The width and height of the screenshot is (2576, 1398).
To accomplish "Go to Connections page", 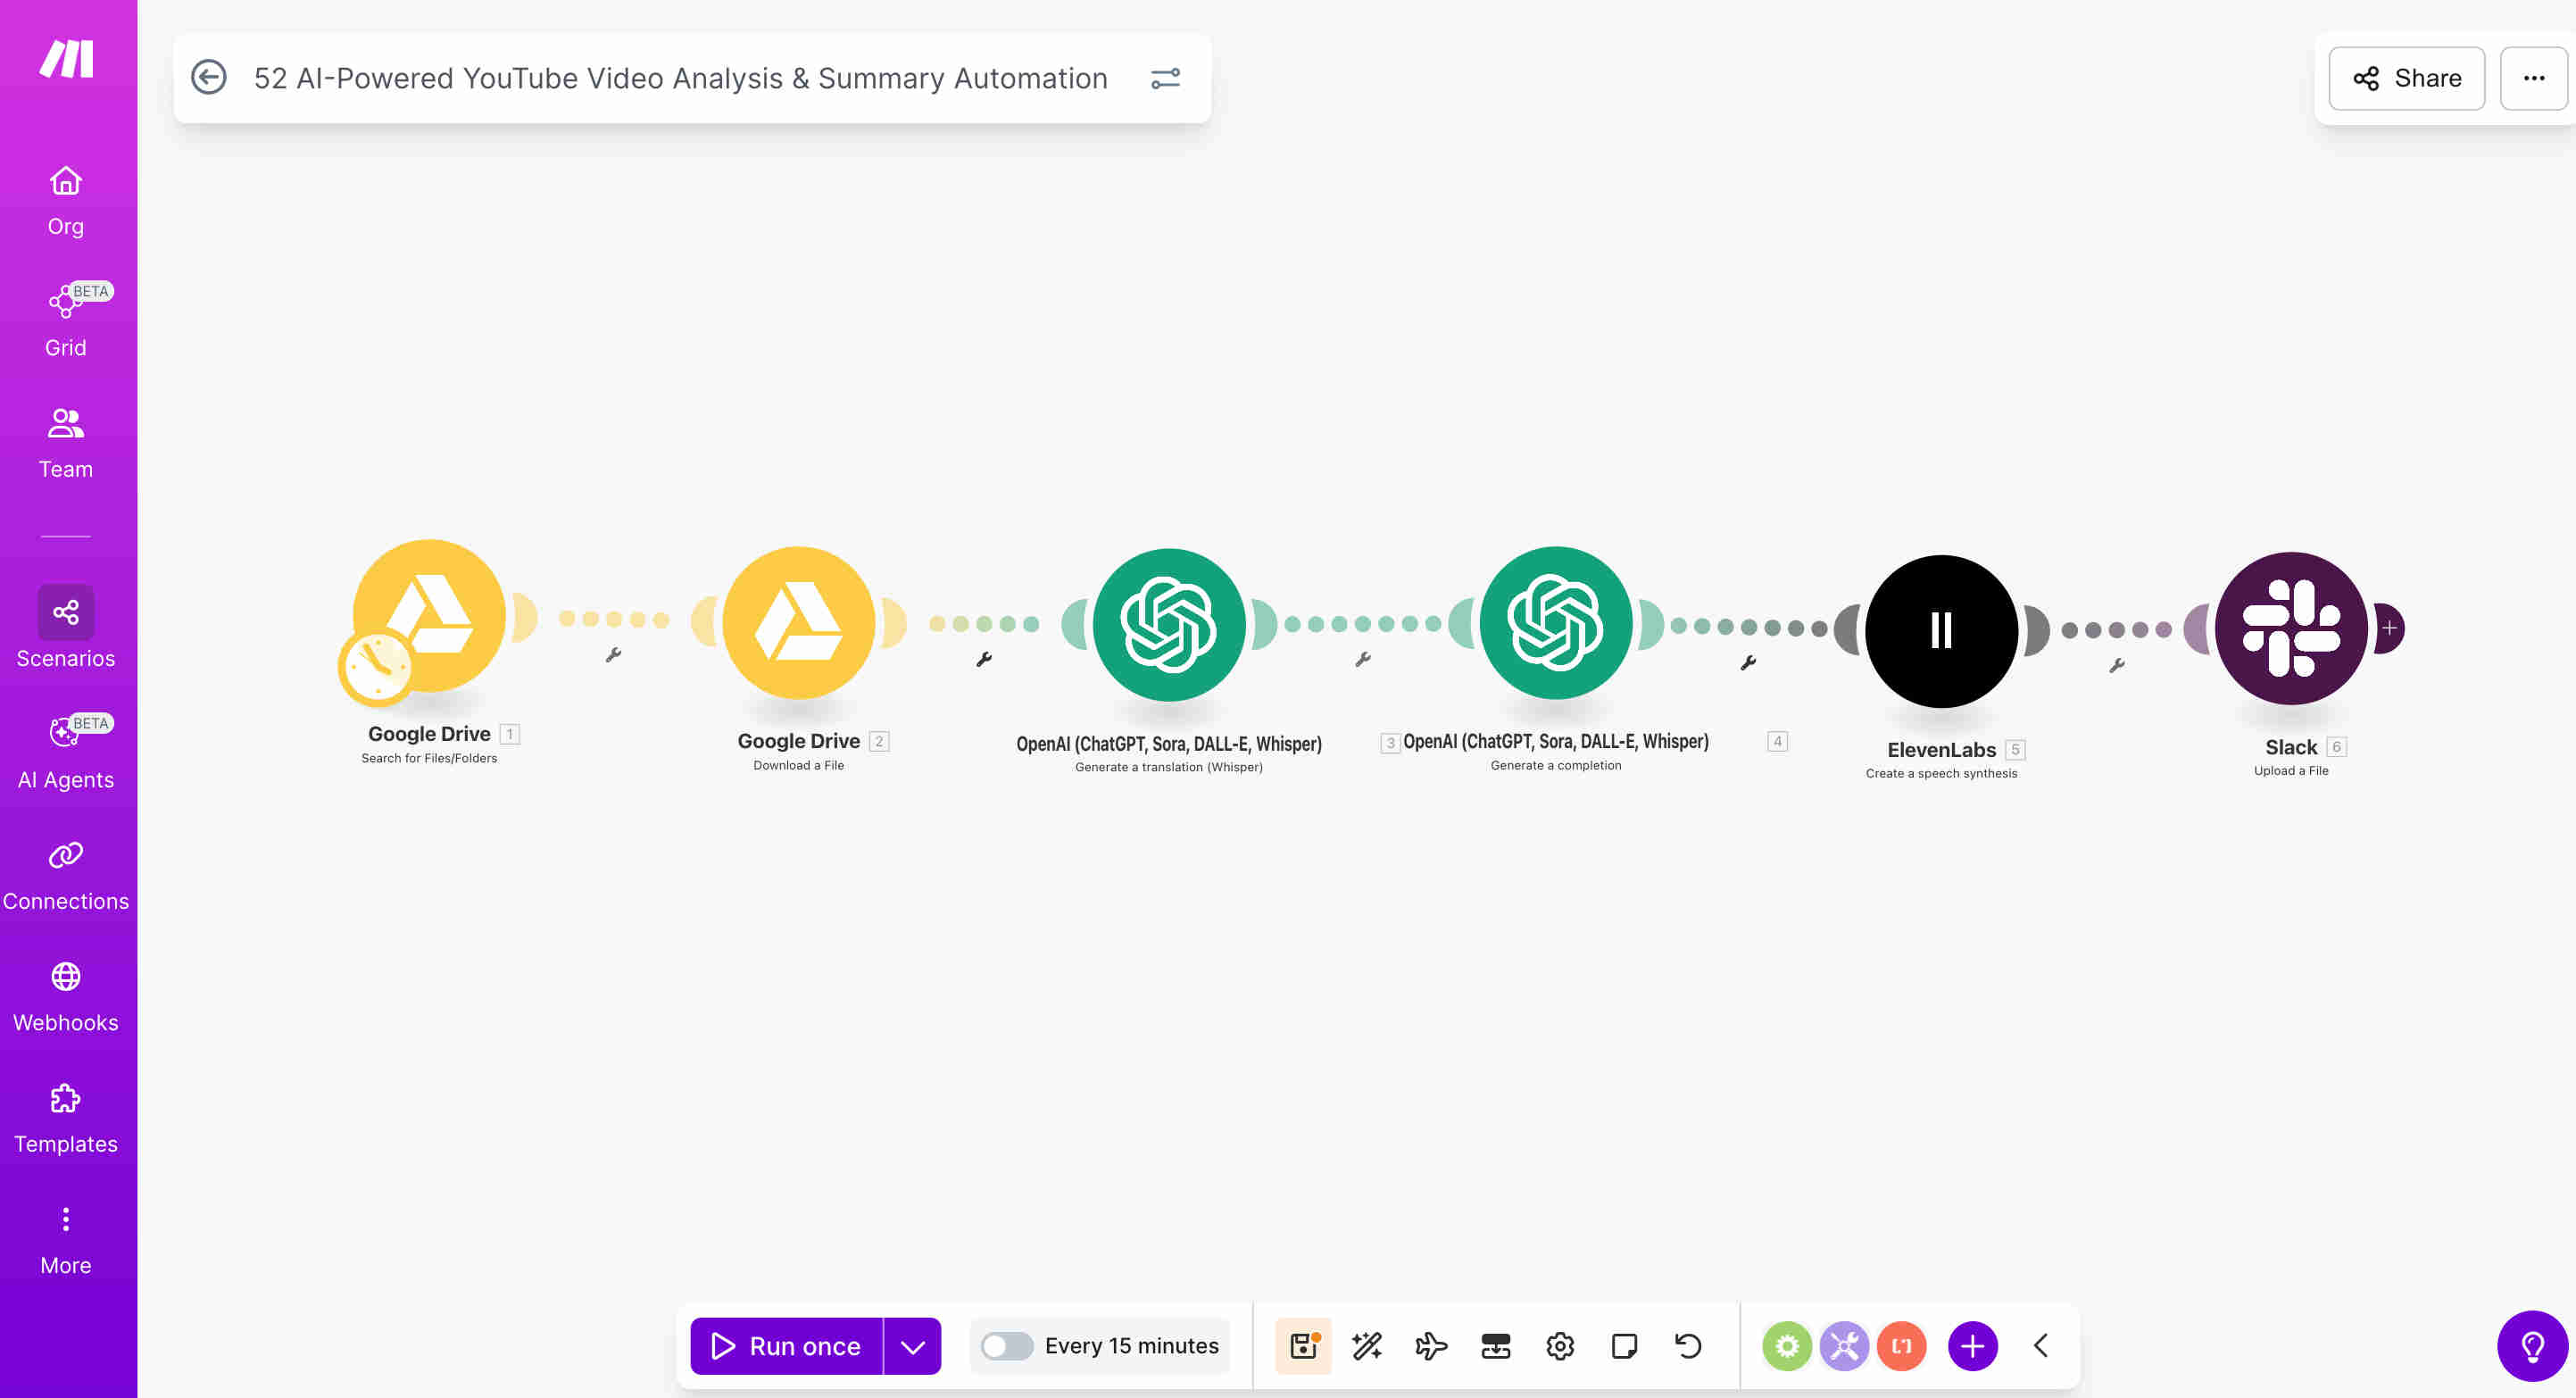I will pyautogui.click(x=66, y=876).
